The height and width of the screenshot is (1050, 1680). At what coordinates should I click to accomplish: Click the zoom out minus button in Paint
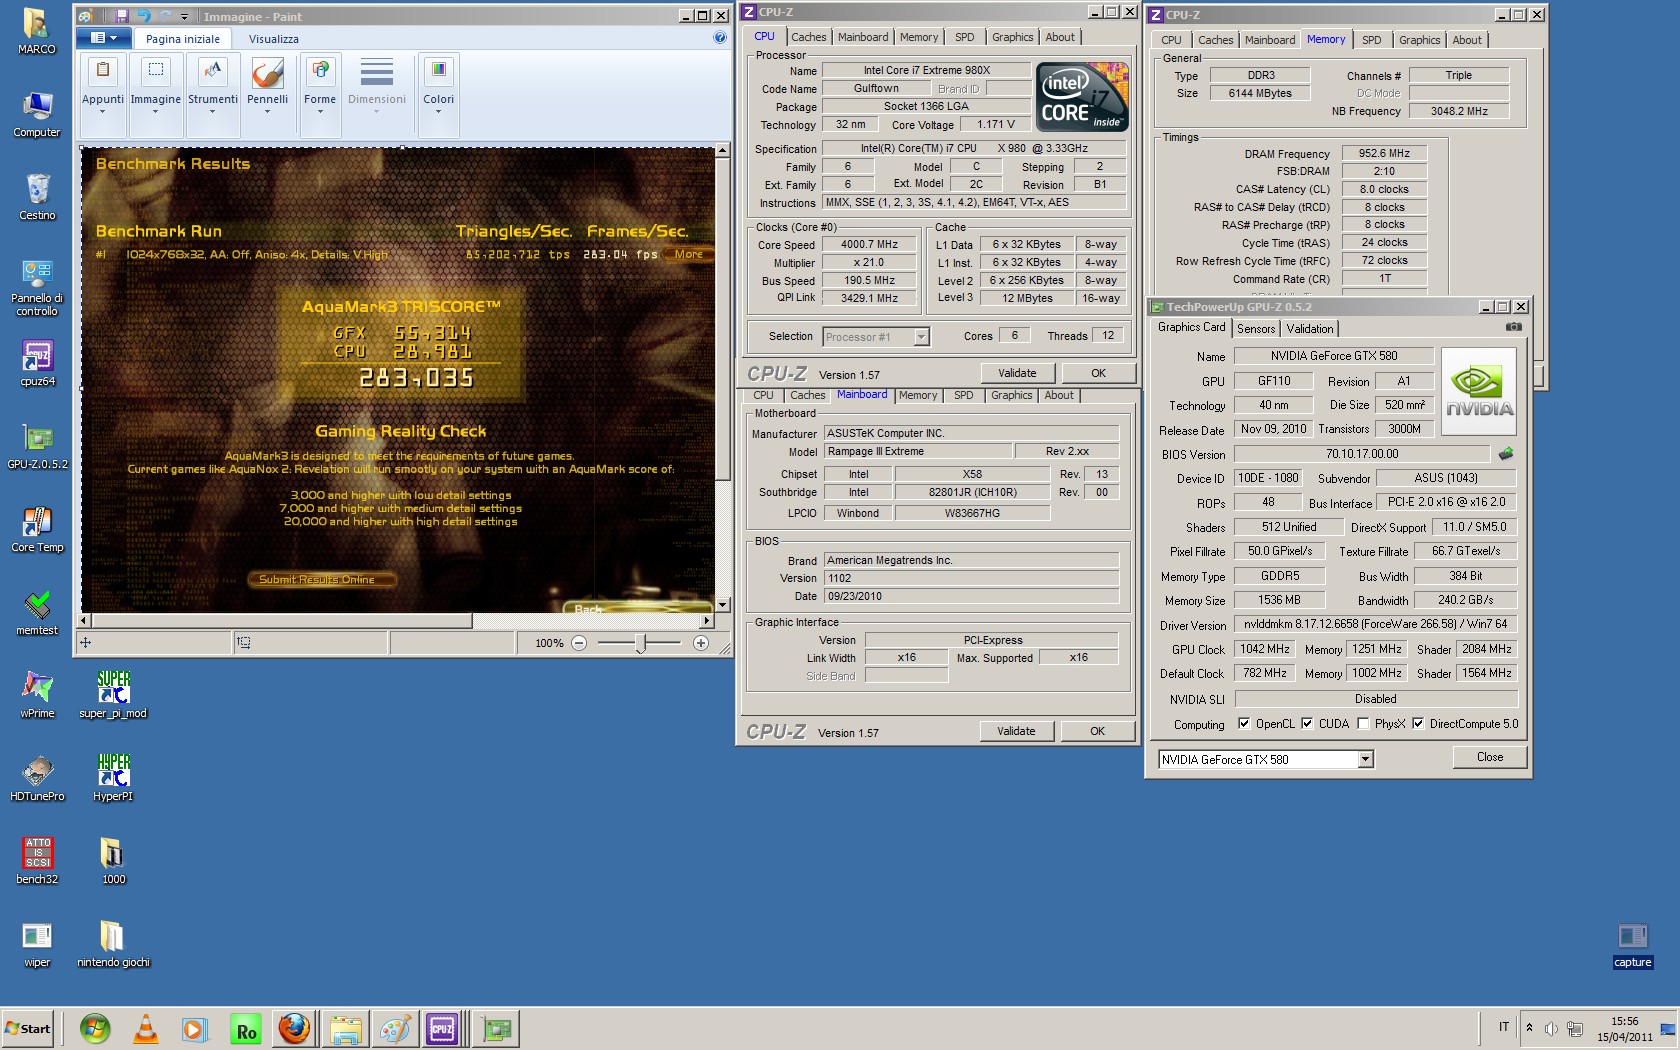coord(579,643)
